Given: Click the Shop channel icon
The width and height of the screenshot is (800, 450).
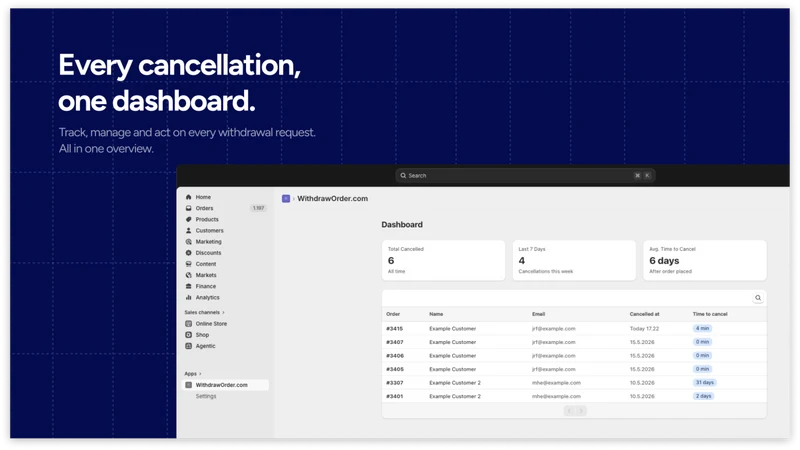Looking at the screenshot, I should (188, 335).
